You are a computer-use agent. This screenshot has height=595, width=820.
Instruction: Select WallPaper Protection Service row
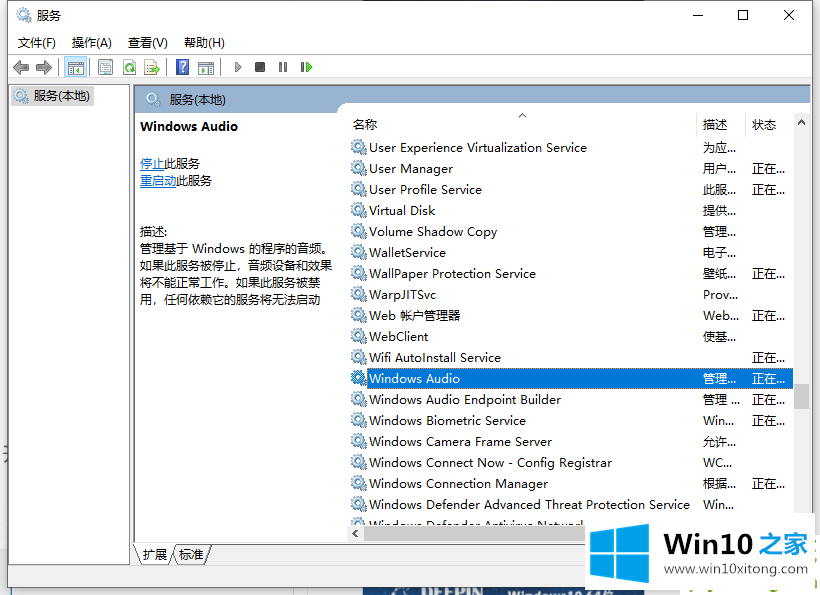coord(572,273)
